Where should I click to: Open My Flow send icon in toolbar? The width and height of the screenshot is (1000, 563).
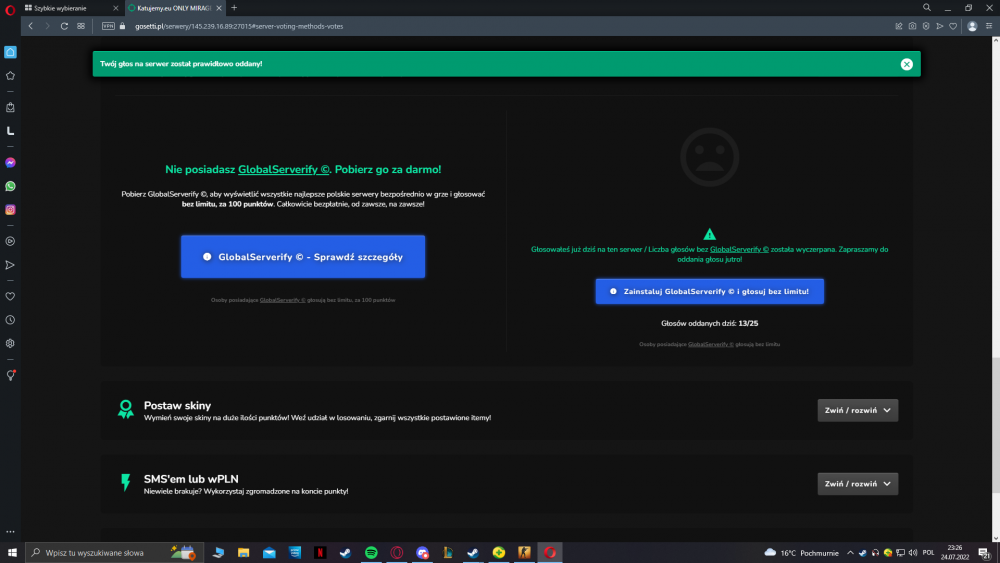pyautogui.click(x=939, y=26)
